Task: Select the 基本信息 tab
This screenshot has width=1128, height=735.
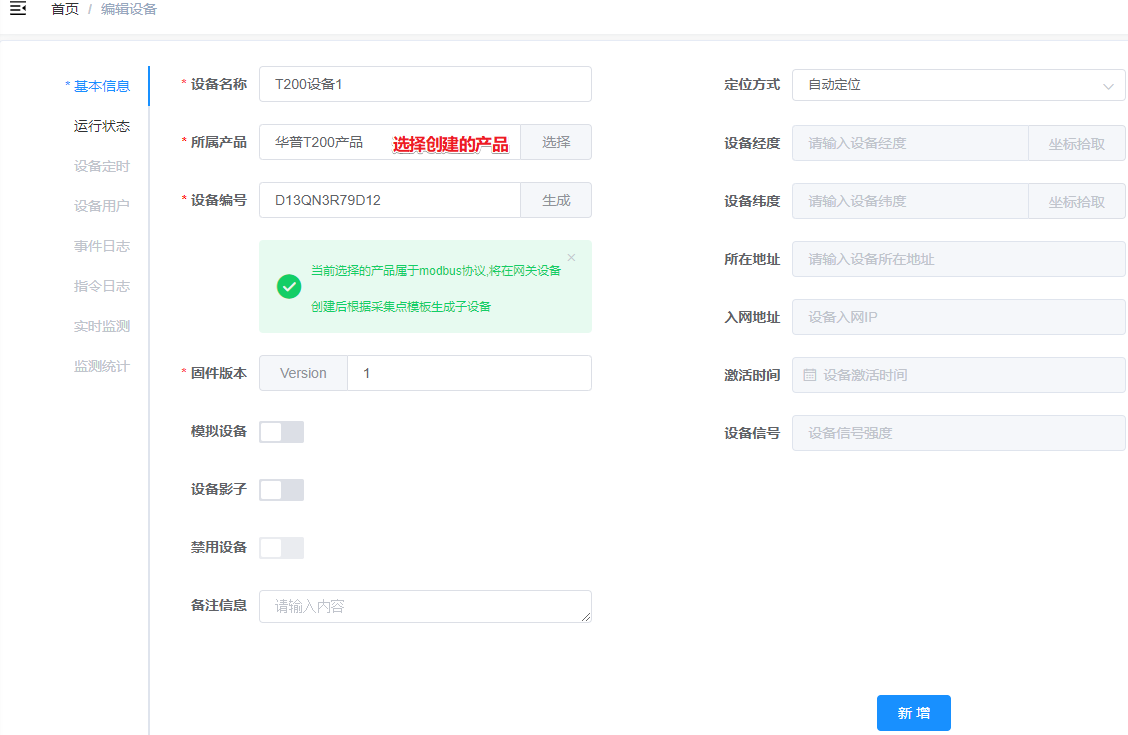Action: click(x=102, y=86)
